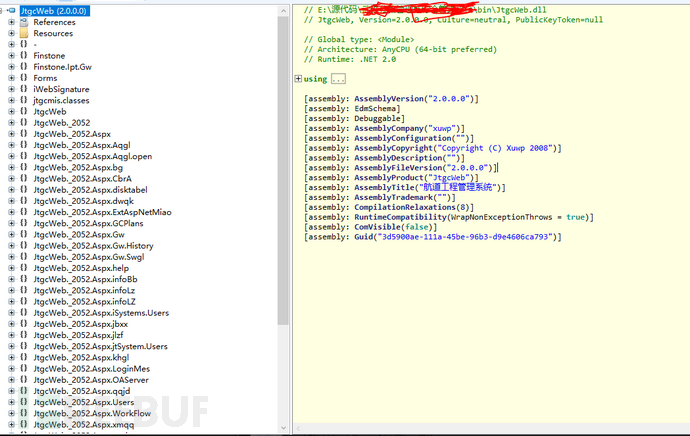The width and height of the screenshot is (690, 436).
Task: Open the AssemblyCopyright attribute link
Action: pos(393,148)
